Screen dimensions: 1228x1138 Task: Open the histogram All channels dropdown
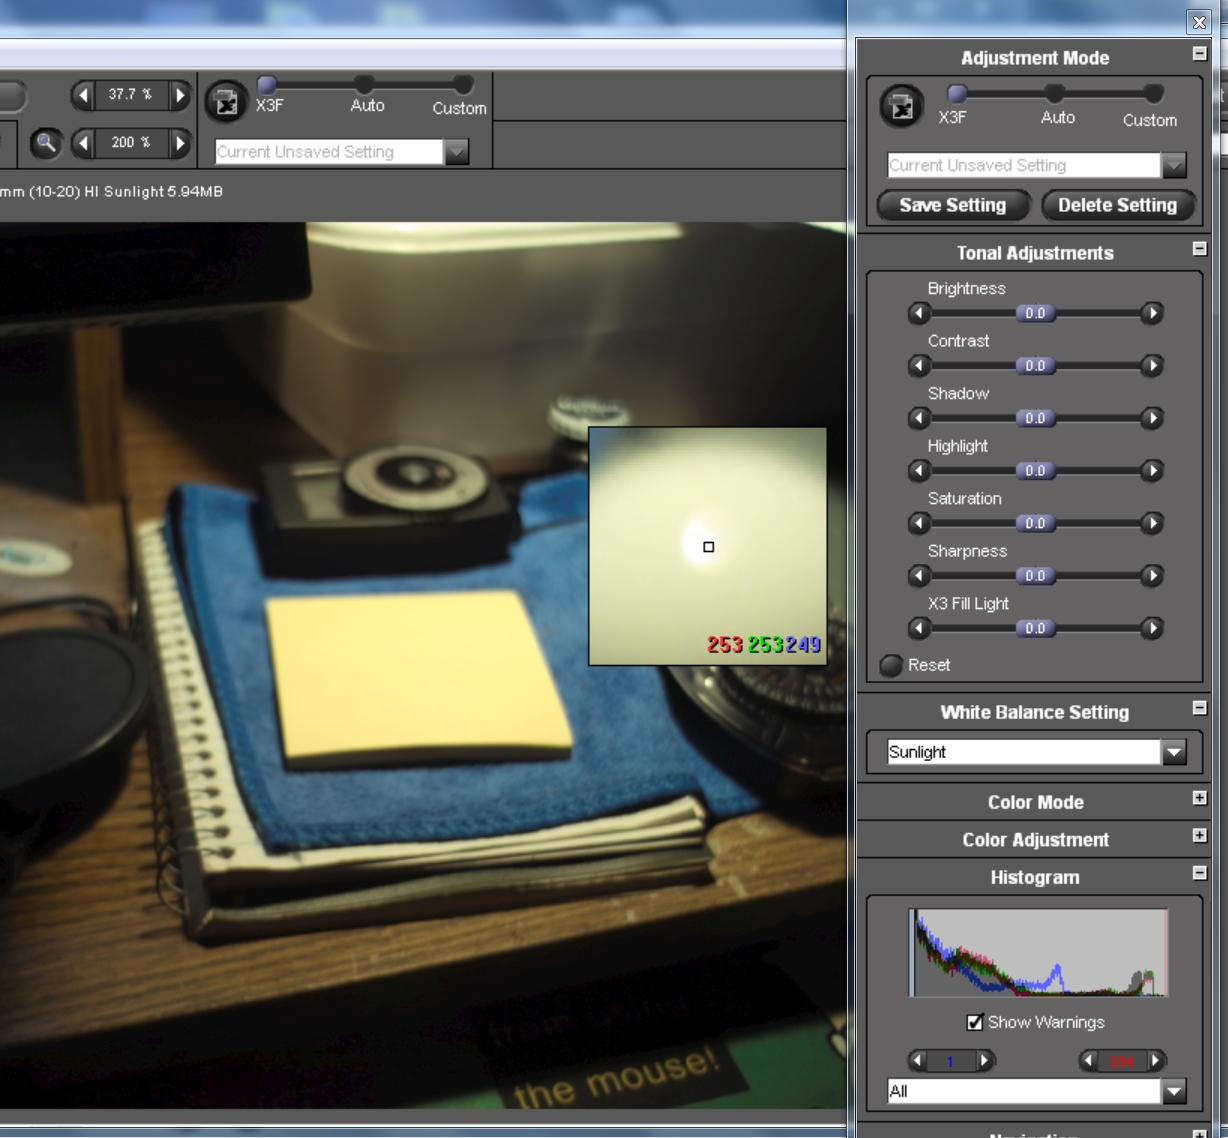(1174, 1091)
